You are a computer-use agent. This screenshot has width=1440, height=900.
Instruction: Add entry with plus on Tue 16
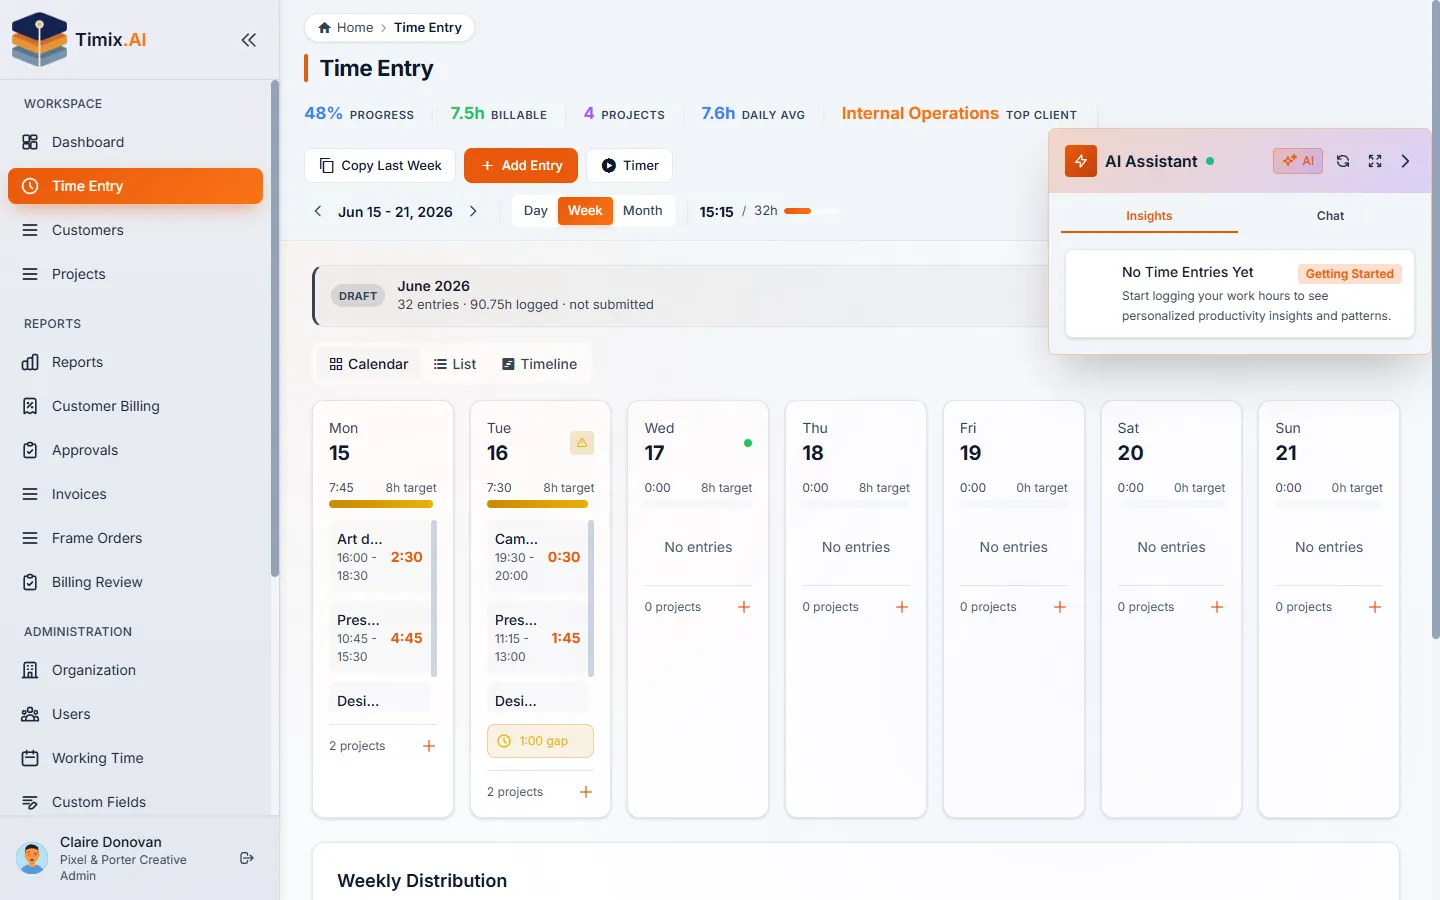[x=586, y=792]
